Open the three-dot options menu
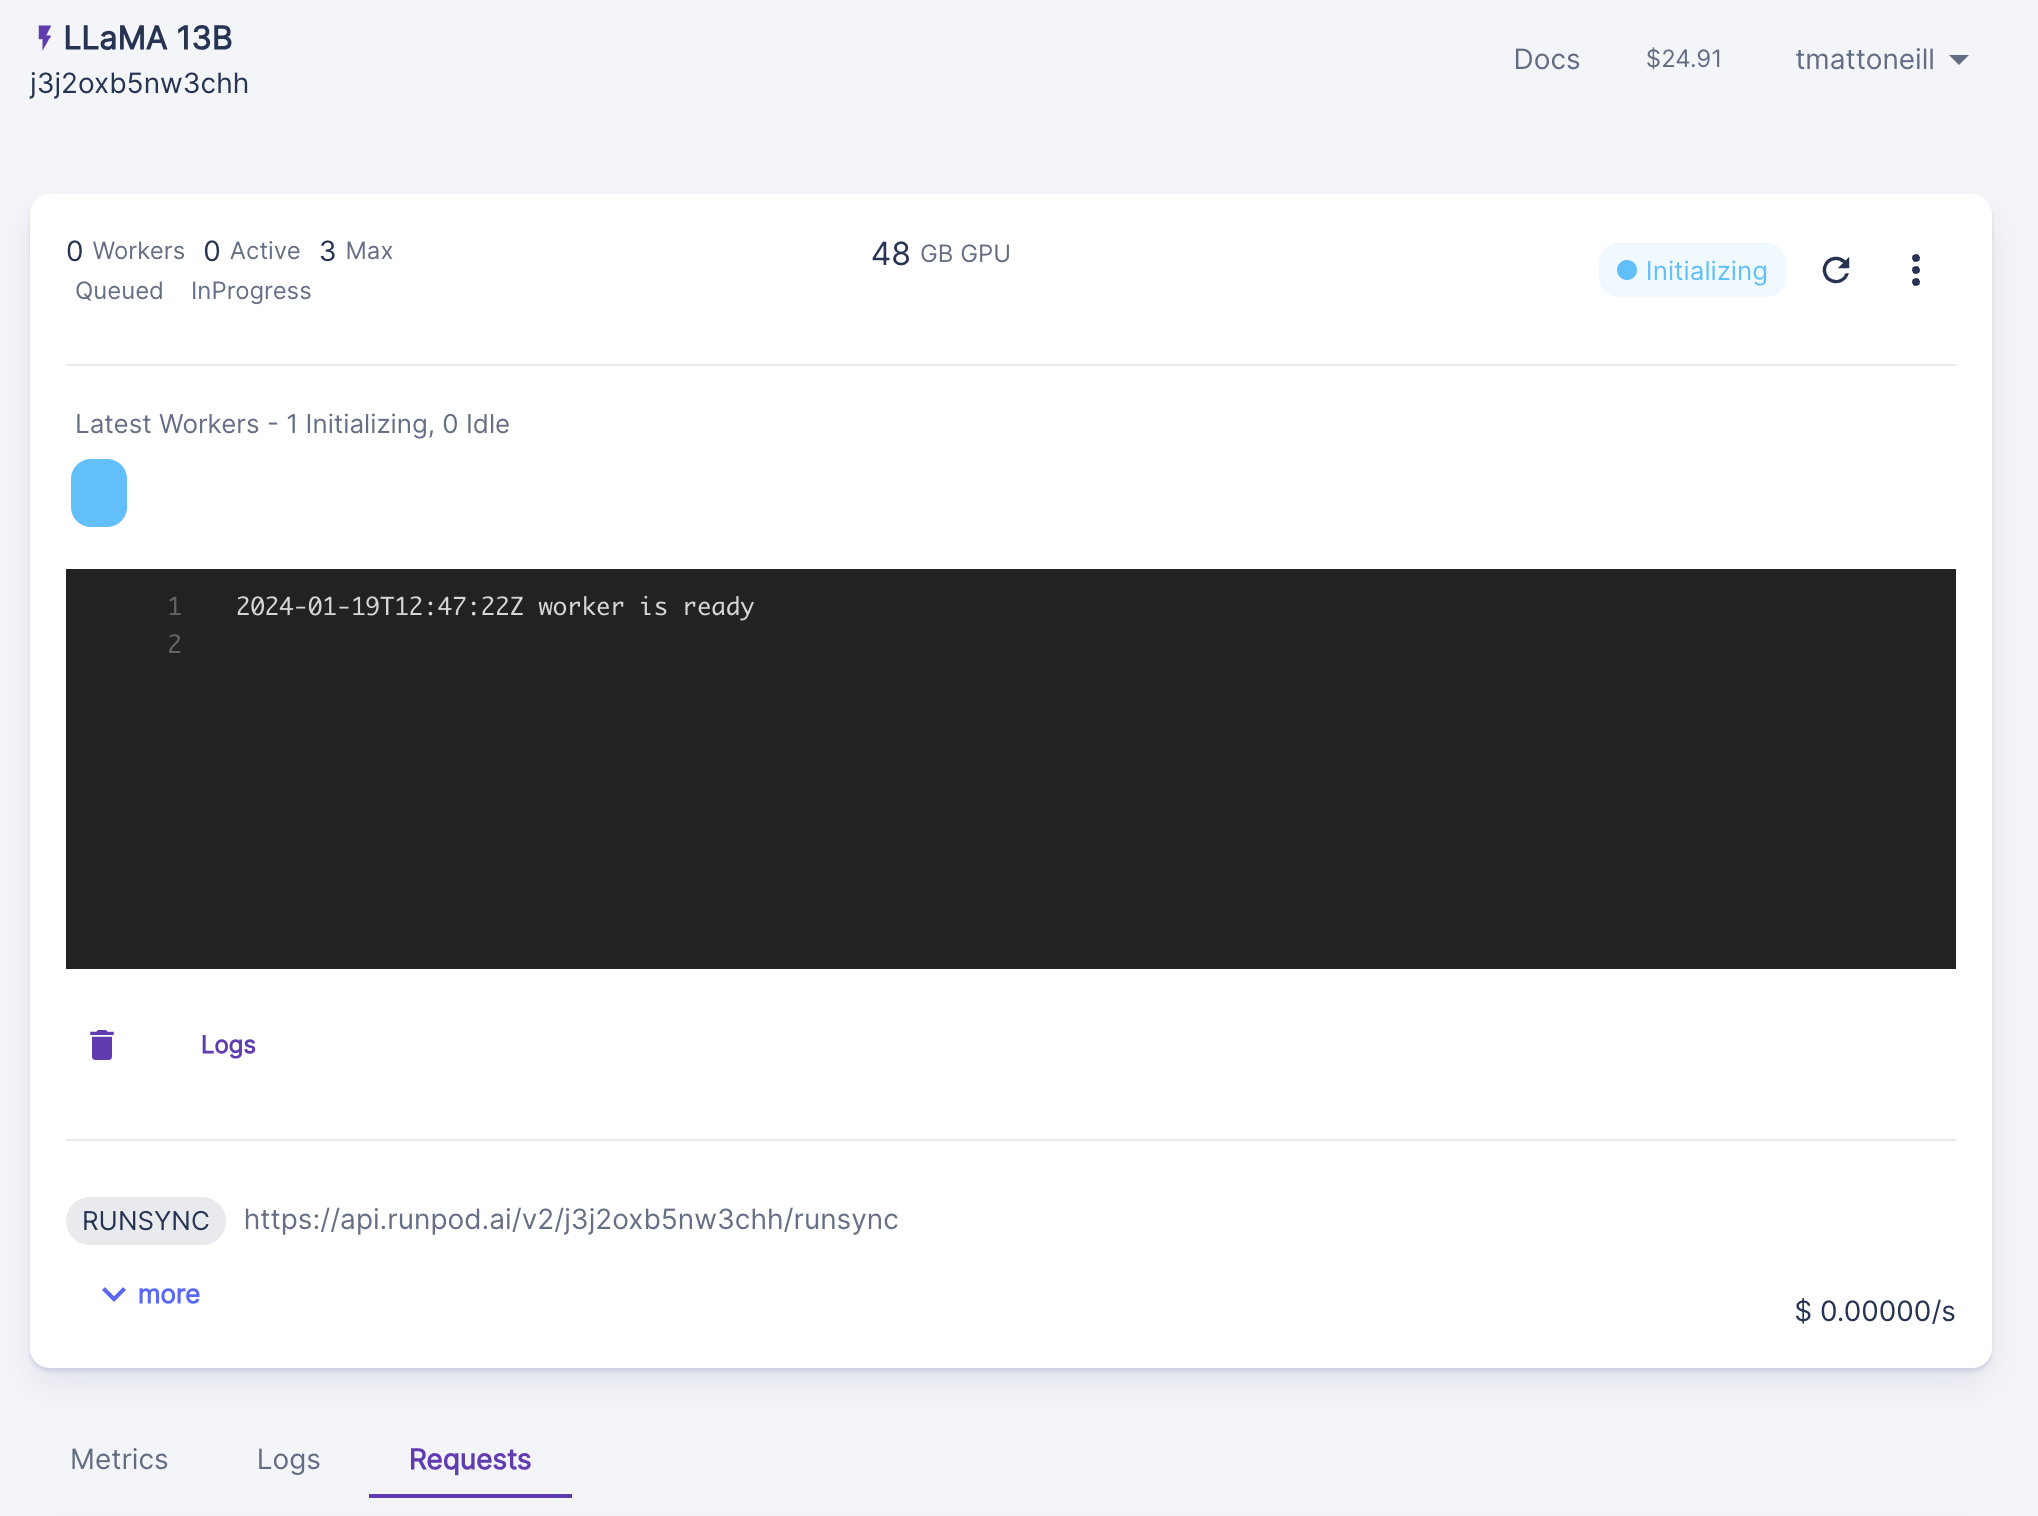Image resolution: width=2038 pixels, height=1516 pixels. pyautogui.click(x=1915, y=270)
